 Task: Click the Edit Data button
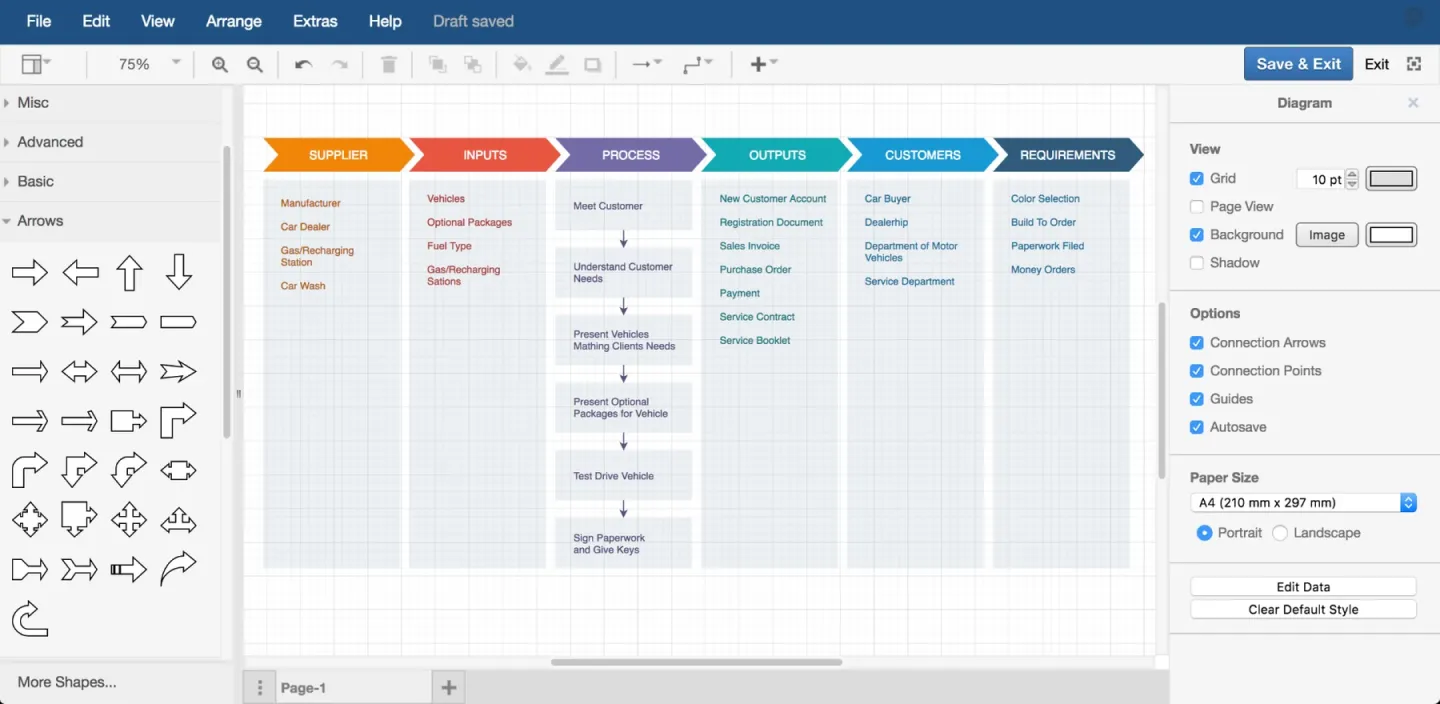pyautogui.click(x=1303, y=586)
